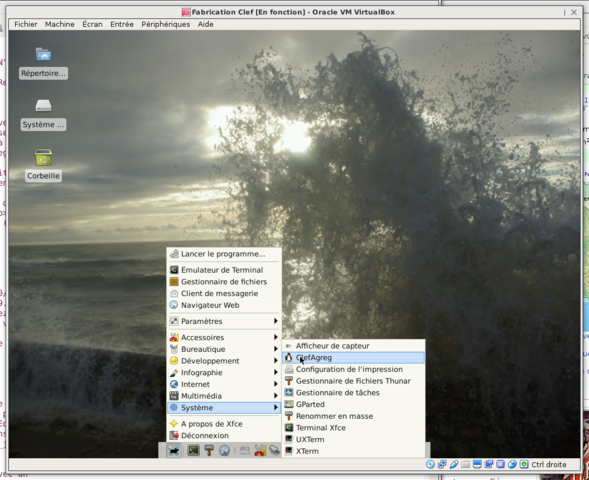Select Renommer en masse entry
This screenshot has height=480, width=589.
tap(353, 416)
